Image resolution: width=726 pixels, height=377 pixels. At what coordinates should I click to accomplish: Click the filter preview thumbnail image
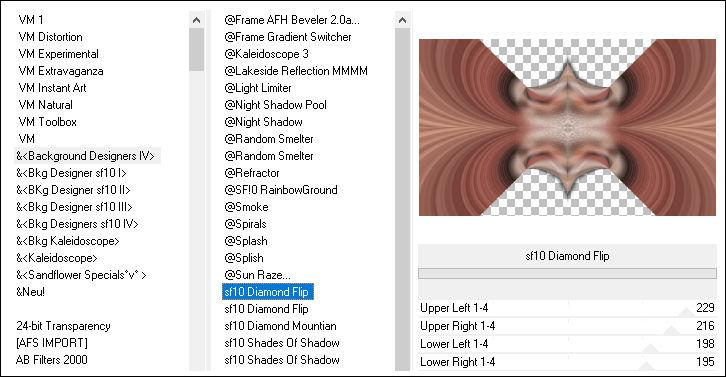point(567,127)
